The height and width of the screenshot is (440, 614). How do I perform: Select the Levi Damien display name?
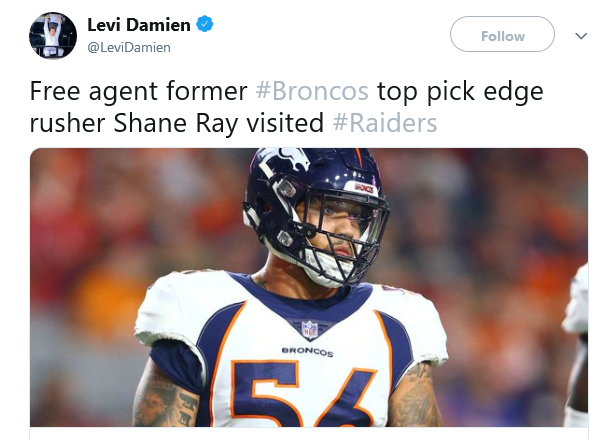(139, 25)
